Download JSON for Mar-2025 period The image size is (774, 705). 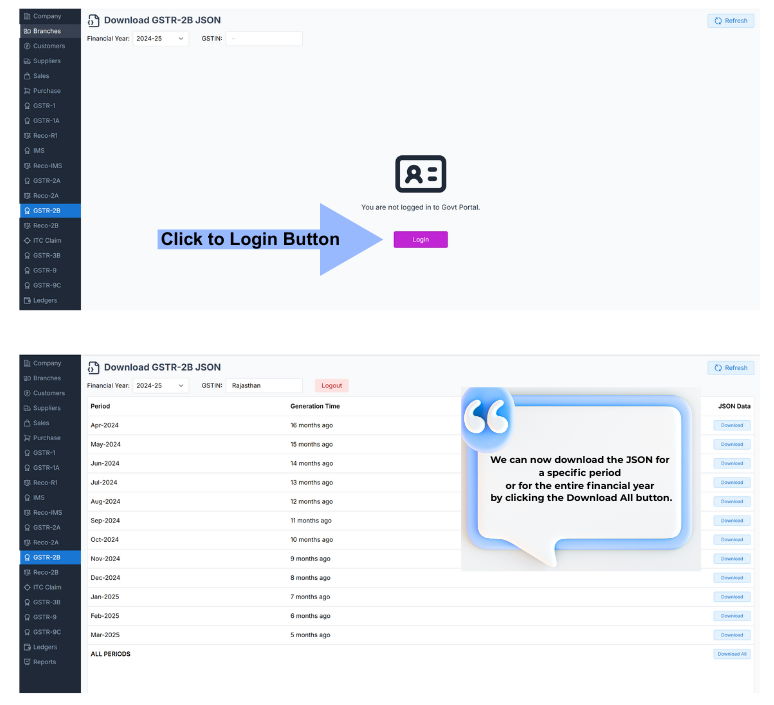[x=732, y=635]
